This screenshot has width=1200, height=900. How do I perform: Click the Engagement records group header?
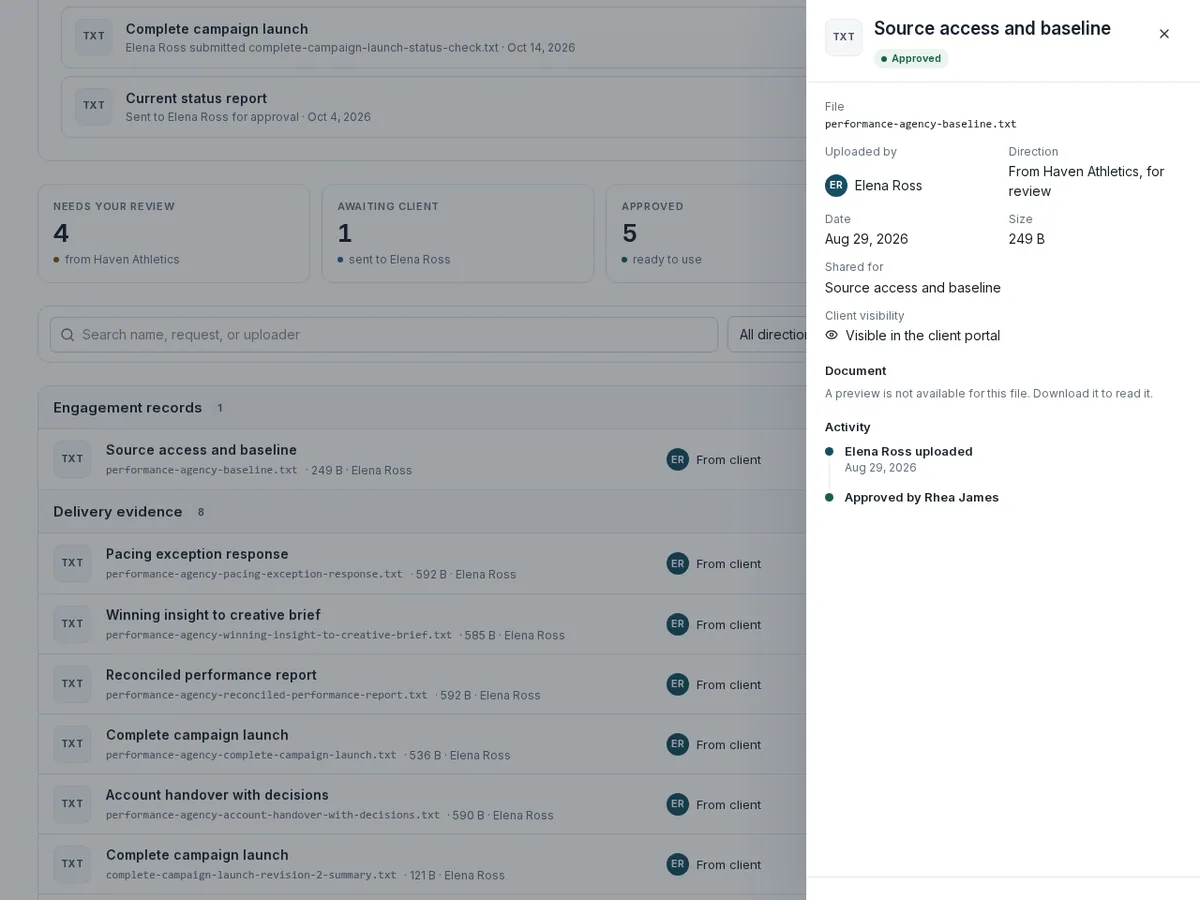pyautogui.click(x=422, y=408)
